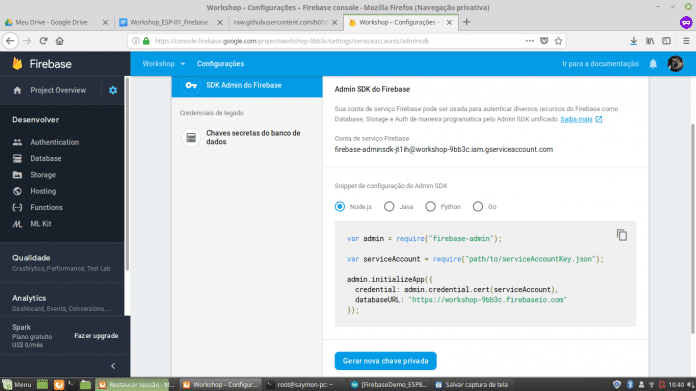The height and width of the screenshot is (391, 696).
Task: Click Hosting globe icon
Action: point(17,191)
